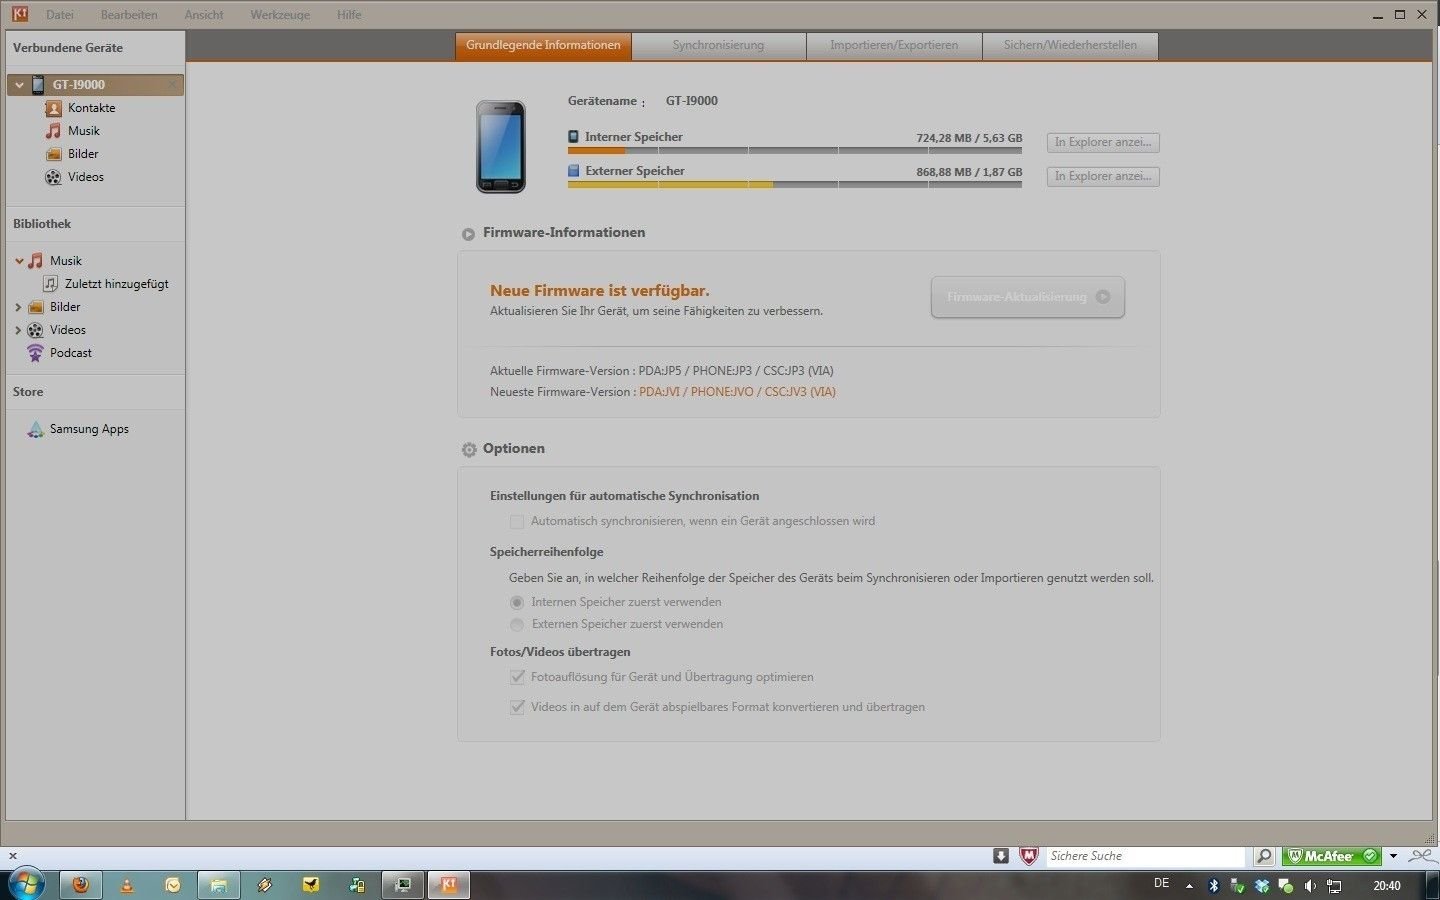Click the magnifier search button beside Sichere Suche
Viewport: 1440px width, 900px height.
[1264, 856]
